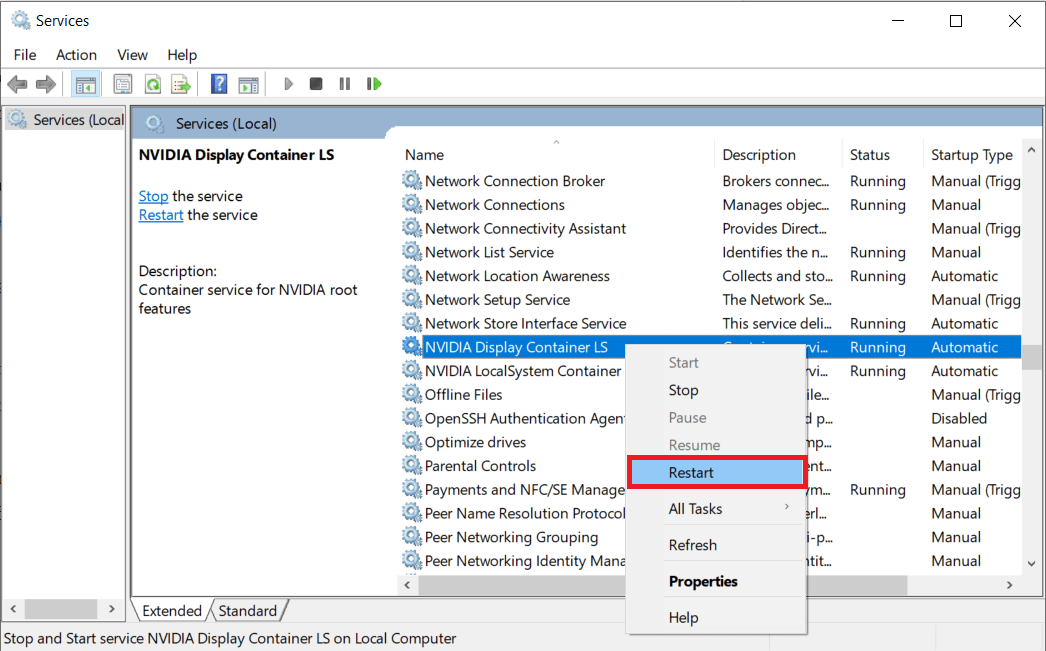Click the Forward arrow toolbar icon

pyautogui.click(x=45, y=84)
